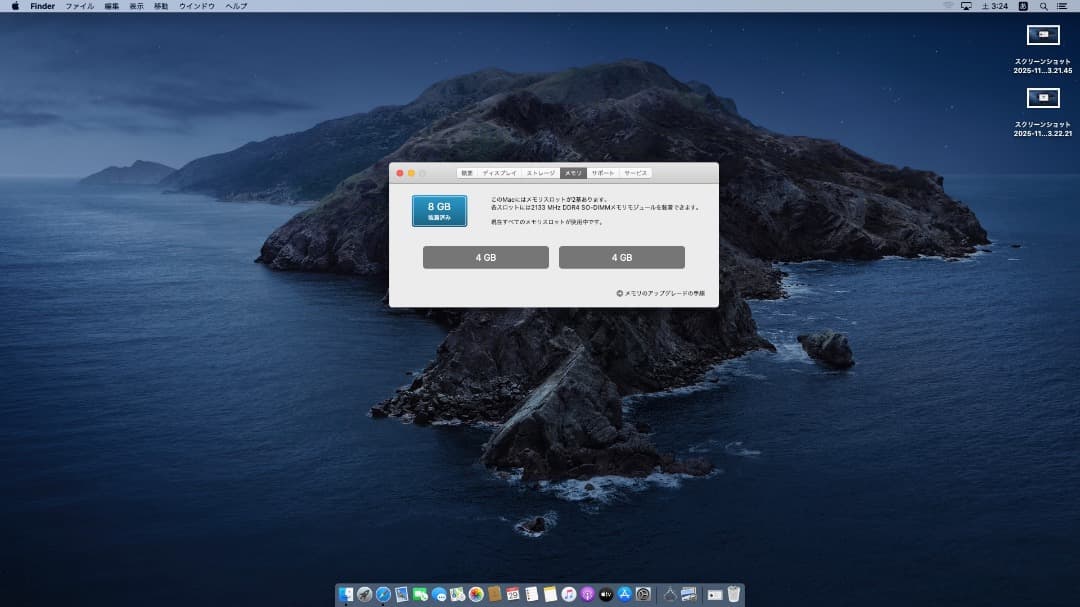This screenshot has height=607, width=1080.
Task: Open Spotlight search in the menu bar
Action: coord(1044,6)
